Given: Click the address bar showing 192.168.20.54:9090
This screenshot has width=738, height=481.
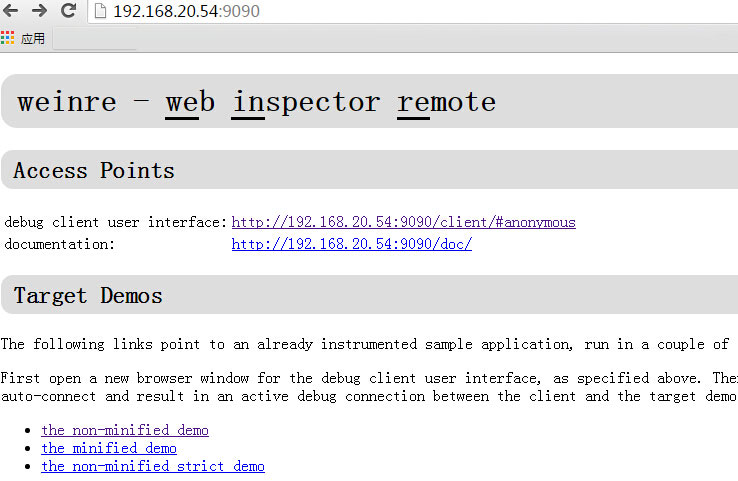Looking at the screenshot, I should pos(412,11).
